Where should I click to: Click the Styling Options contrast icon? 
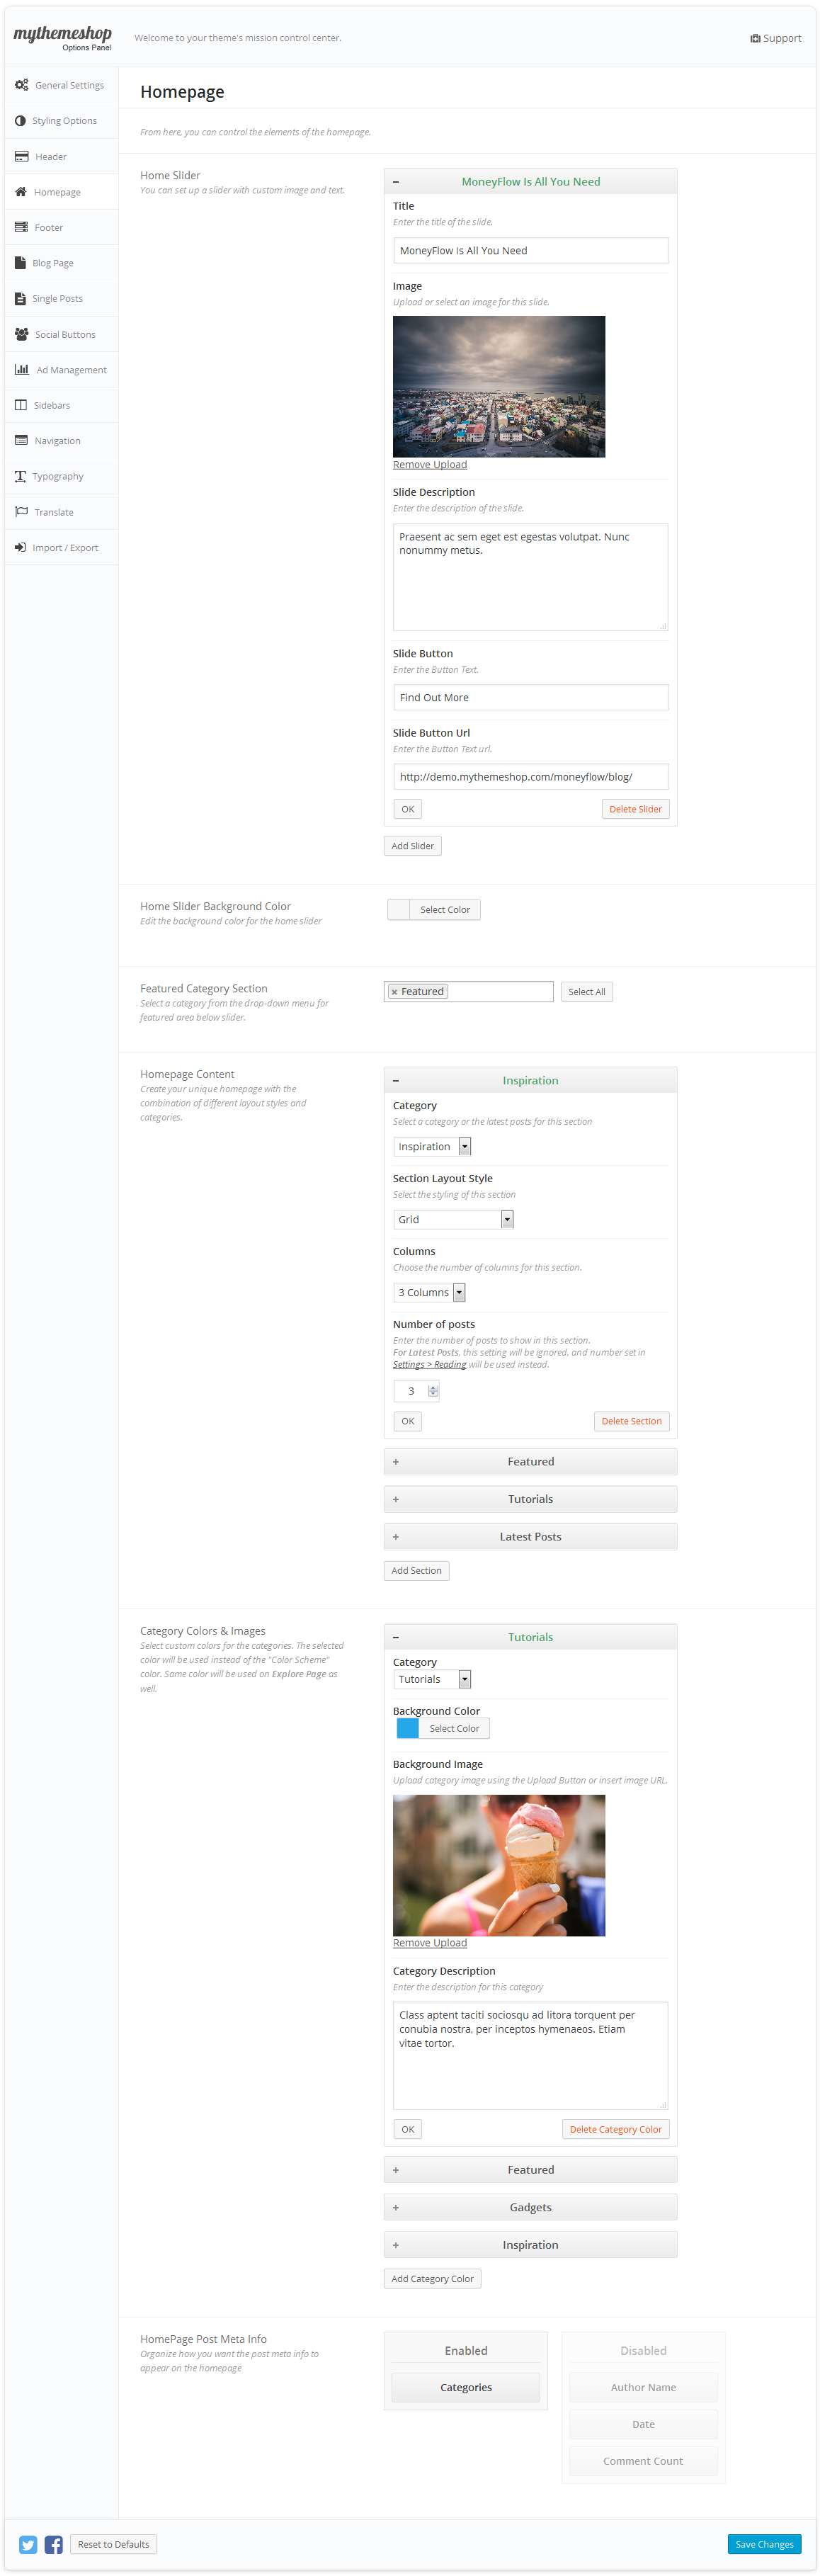20,121
